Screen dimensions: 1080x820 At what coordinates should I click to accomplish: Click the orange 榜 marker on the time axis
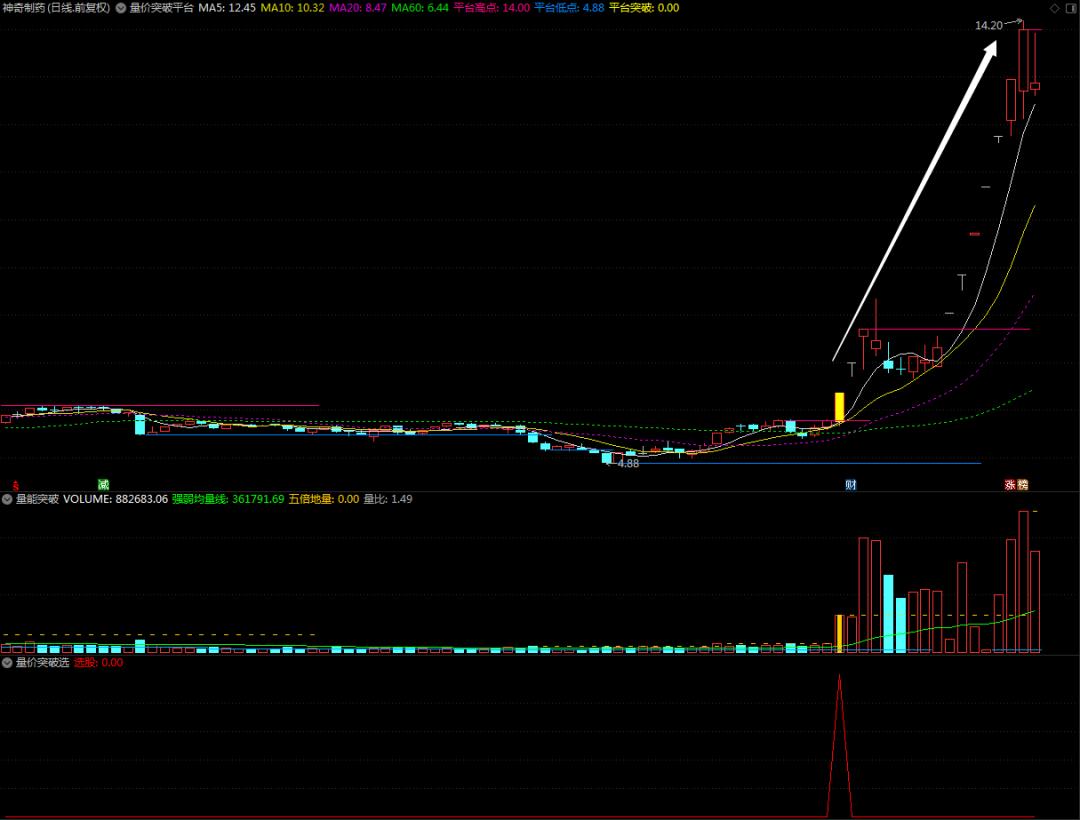point(1022,485)
